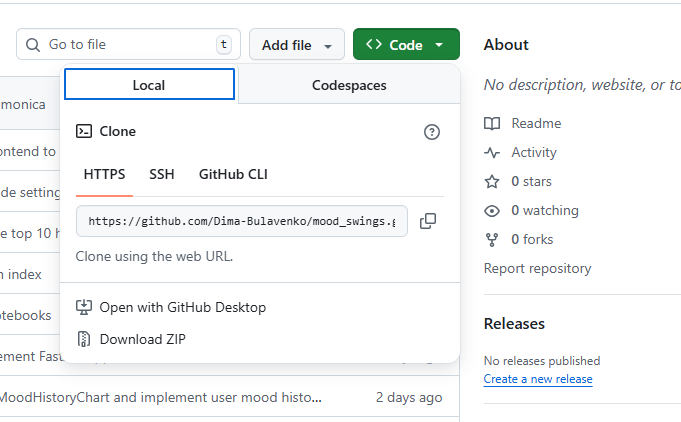This screenshot has height=422, width=681.
Task: Click the '2 days ago' commit timestamp
Action: pos(409,397)
